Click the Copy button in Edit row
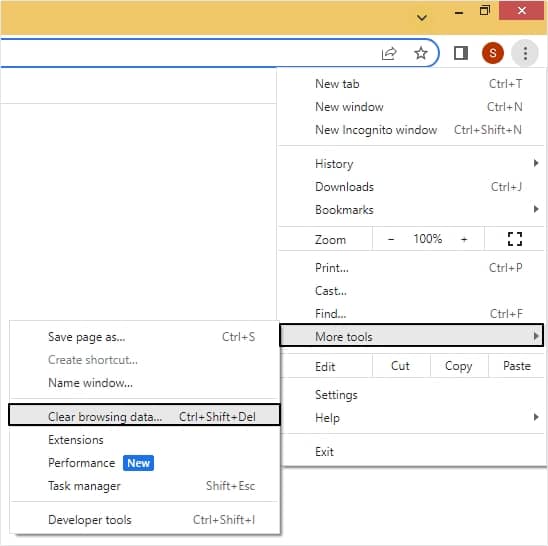548x546 pixels. [459, 366]
